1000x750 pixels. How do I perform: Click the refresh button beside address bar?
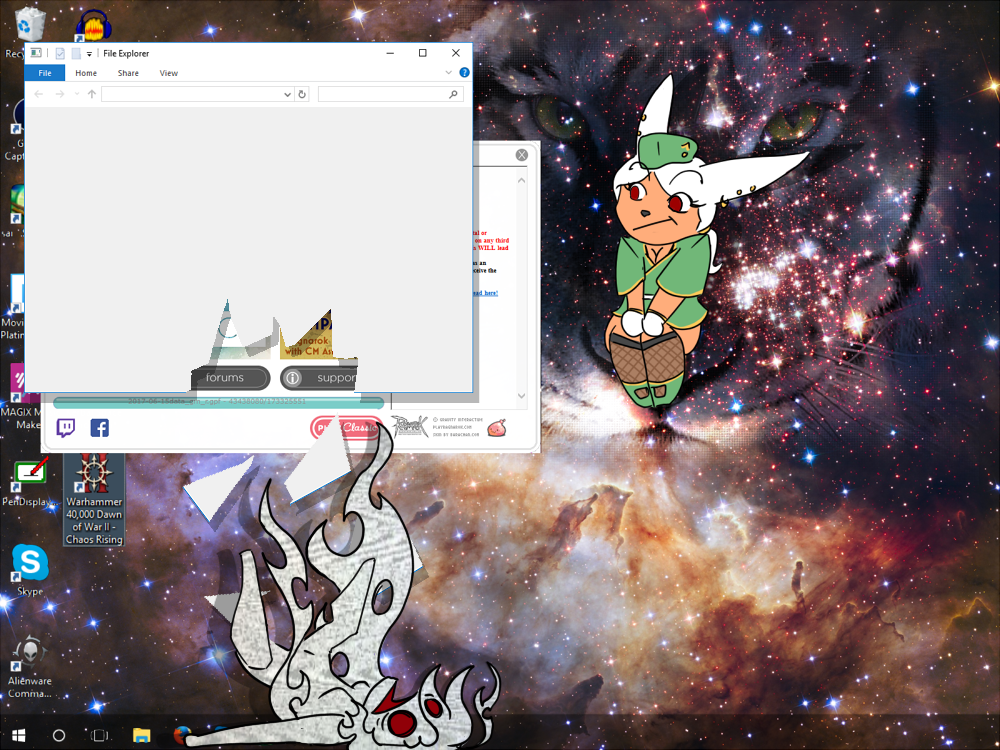[x=302, y=94]
